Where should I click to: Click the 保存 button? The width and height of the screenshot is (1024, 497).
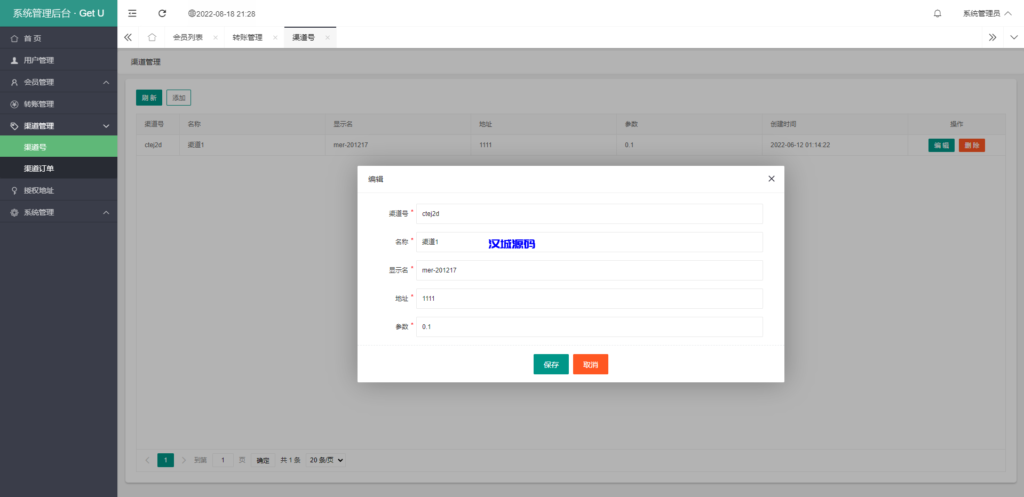point(551,365)
